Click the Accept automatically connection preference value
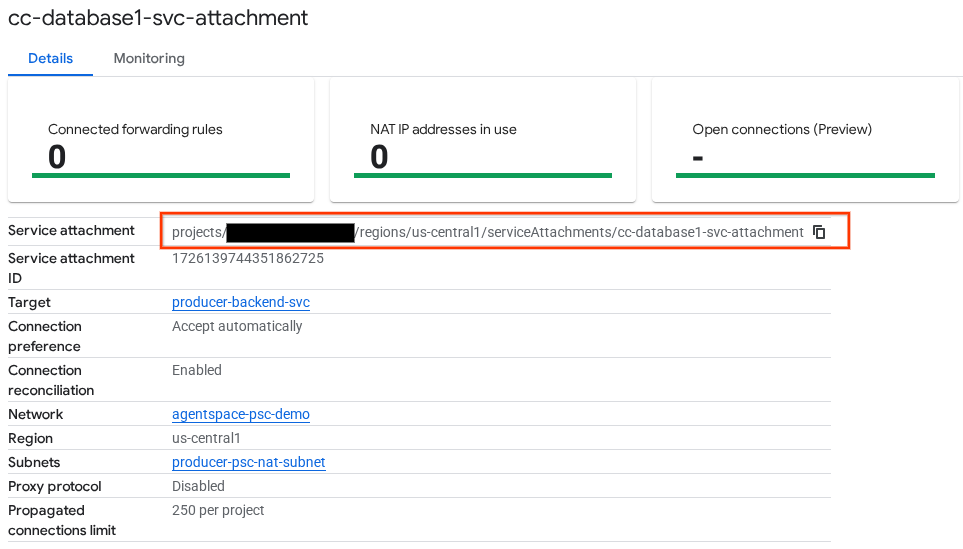Image resolution: width=963 pixels, height=549 pixels. pos(237,326)
